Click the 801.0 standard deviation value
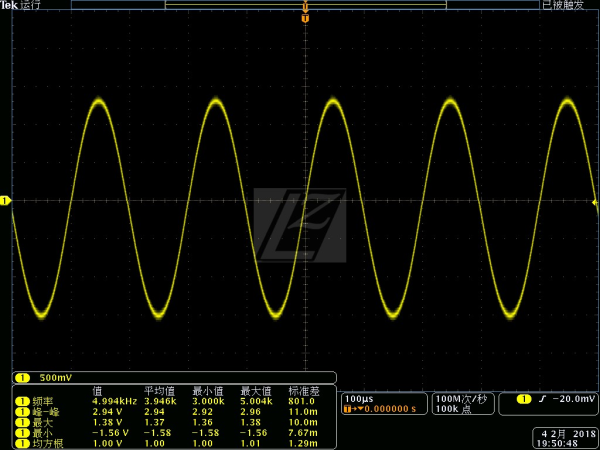Image resolution: width=600 pixels, height=450 pixels. pos(302,401)
